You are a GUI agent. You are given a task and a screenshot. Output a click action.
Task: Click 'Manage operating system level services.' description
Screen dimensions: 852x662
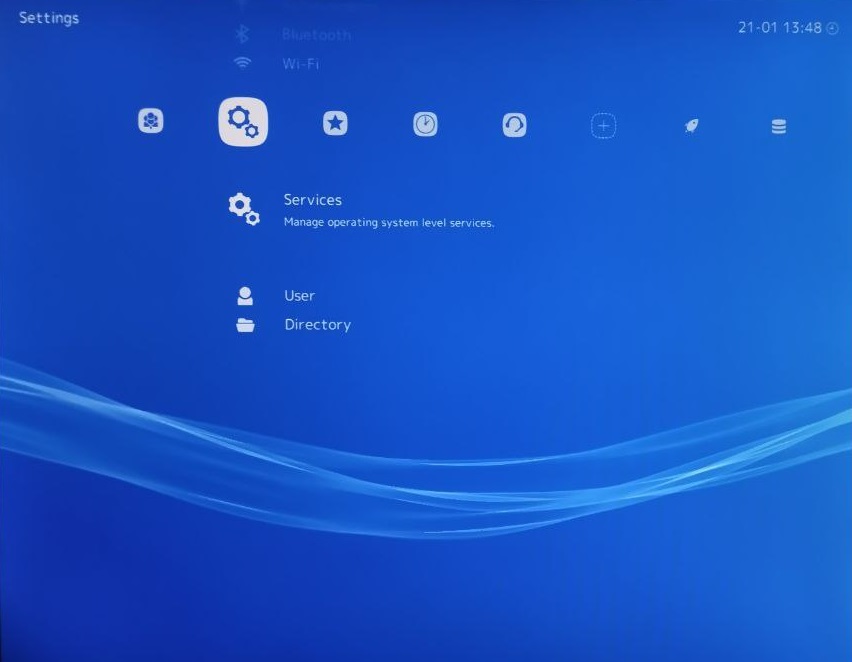pos(389,222)
